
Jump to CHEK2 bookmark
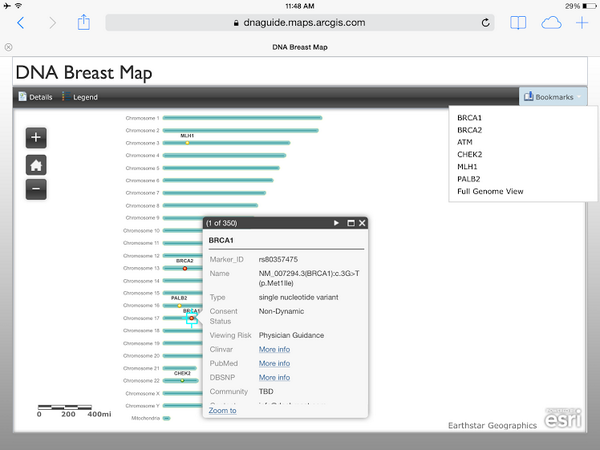coord(470,155)
